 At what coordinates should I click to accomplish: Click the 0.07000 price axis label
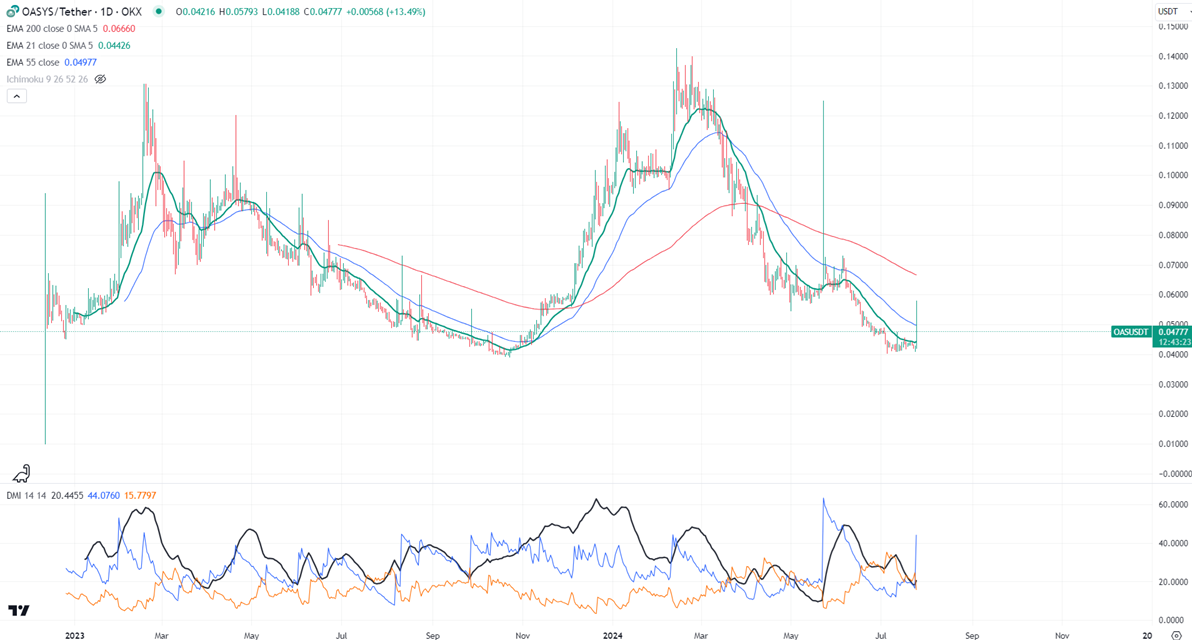coord(1173,265)
